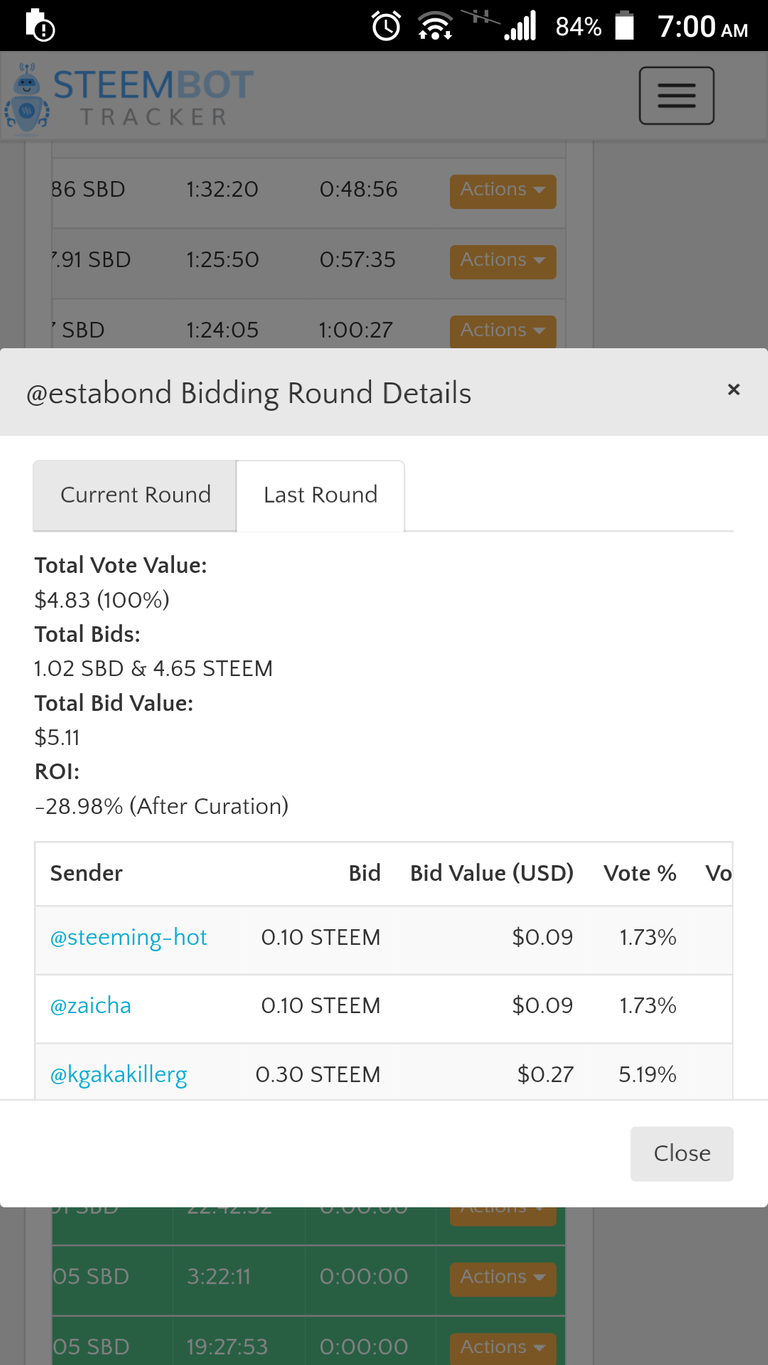Tap the Wi-Fi status bar icon
Screen dimensions: 768x1365
pos(435,26)
